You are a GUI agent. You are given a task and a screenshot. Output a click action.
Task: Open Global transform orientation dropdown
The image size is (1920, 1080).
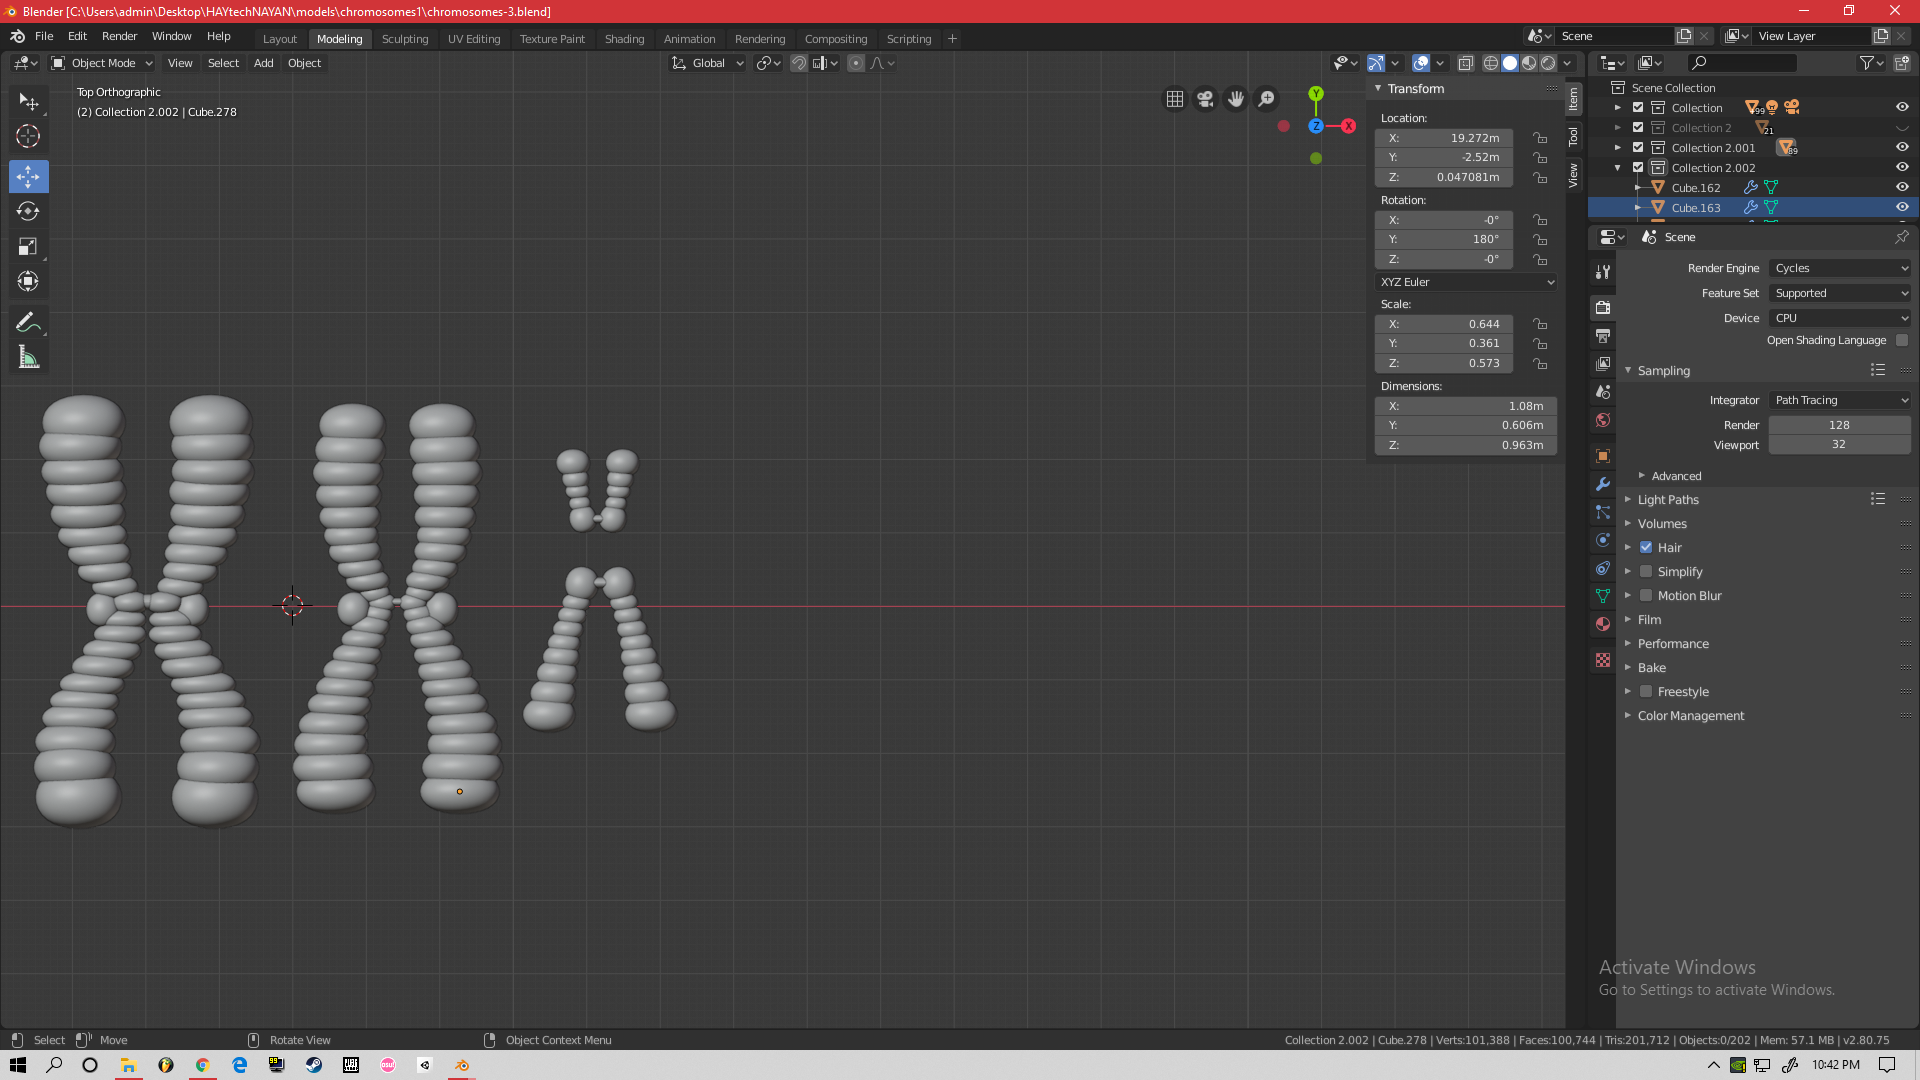[x=707, y=63]
